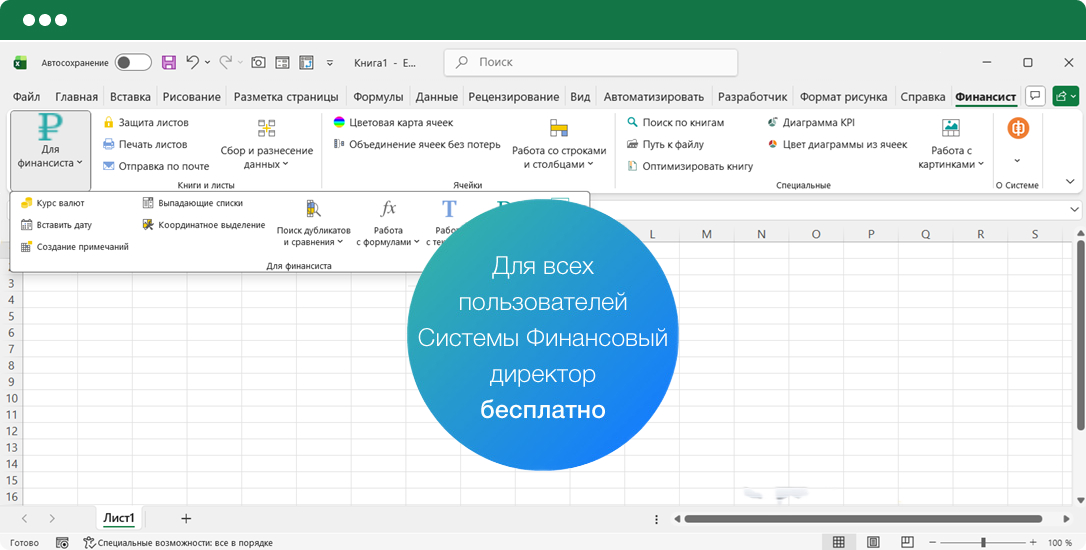
Task: Click the Redo arrow icon
Action: click(x=226, y=62)
